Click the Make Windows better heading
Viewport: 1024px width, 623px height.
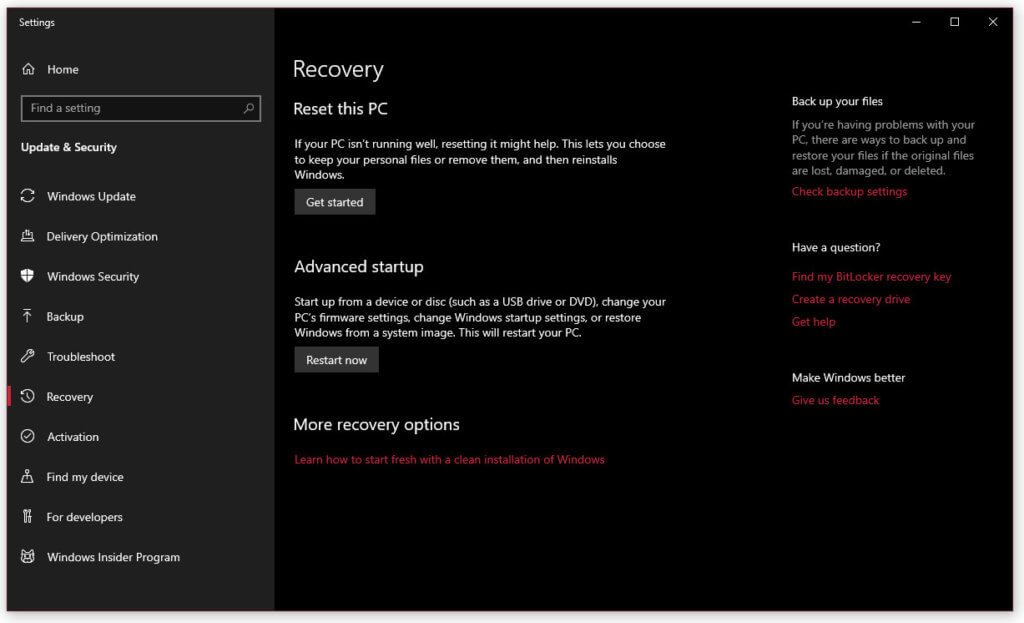(848, 377)
